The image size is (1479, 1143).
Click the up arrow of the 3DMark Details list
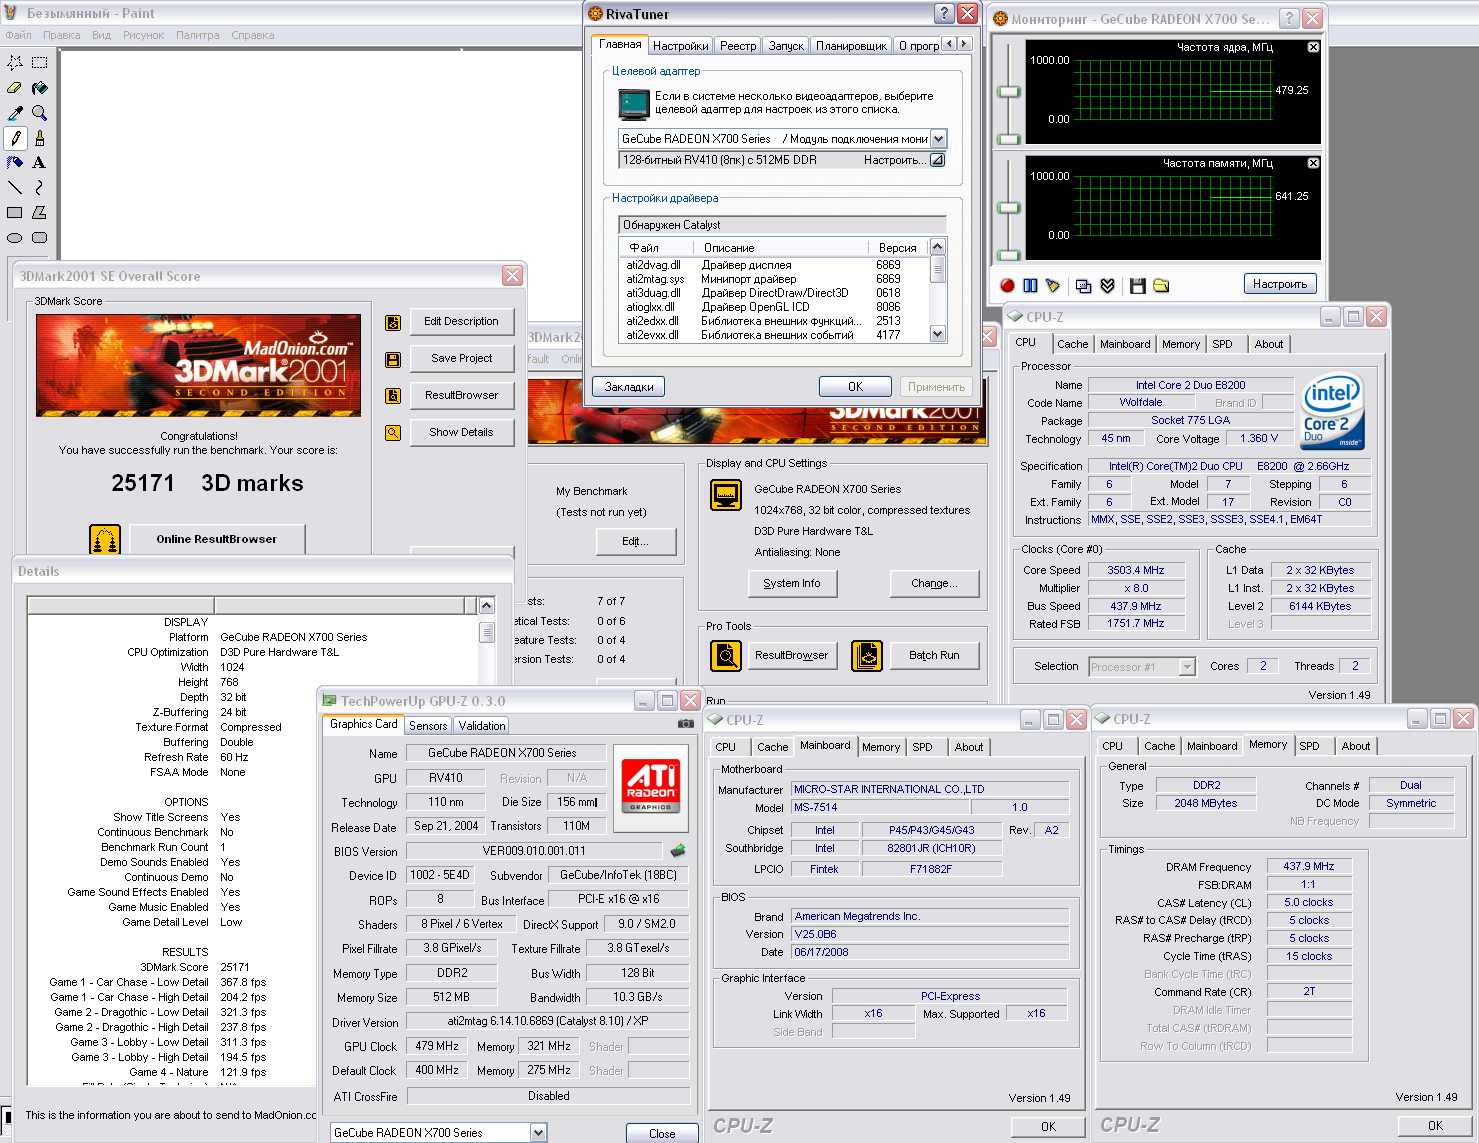(x=486, y=605)
